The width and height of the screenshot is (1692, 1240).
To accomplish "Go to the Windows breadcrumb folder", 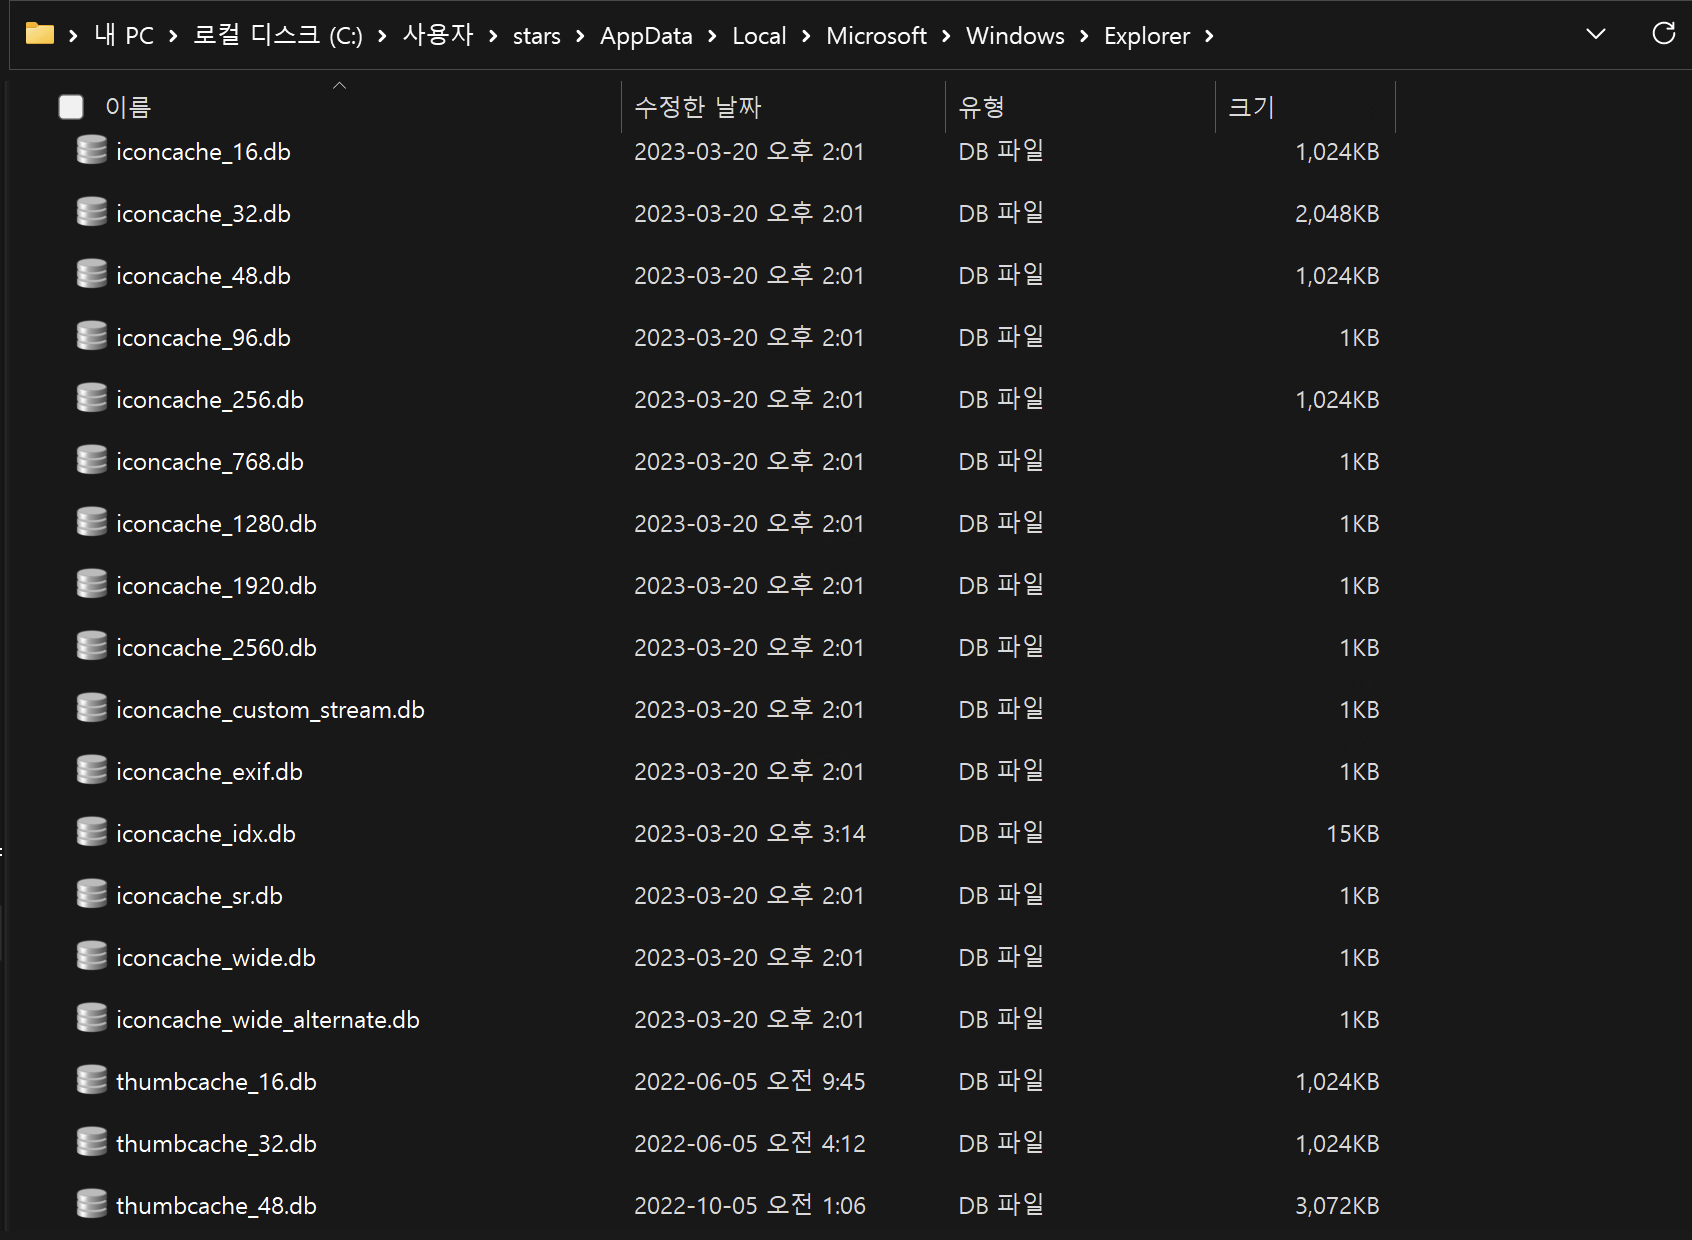I will pos(1015,36).
